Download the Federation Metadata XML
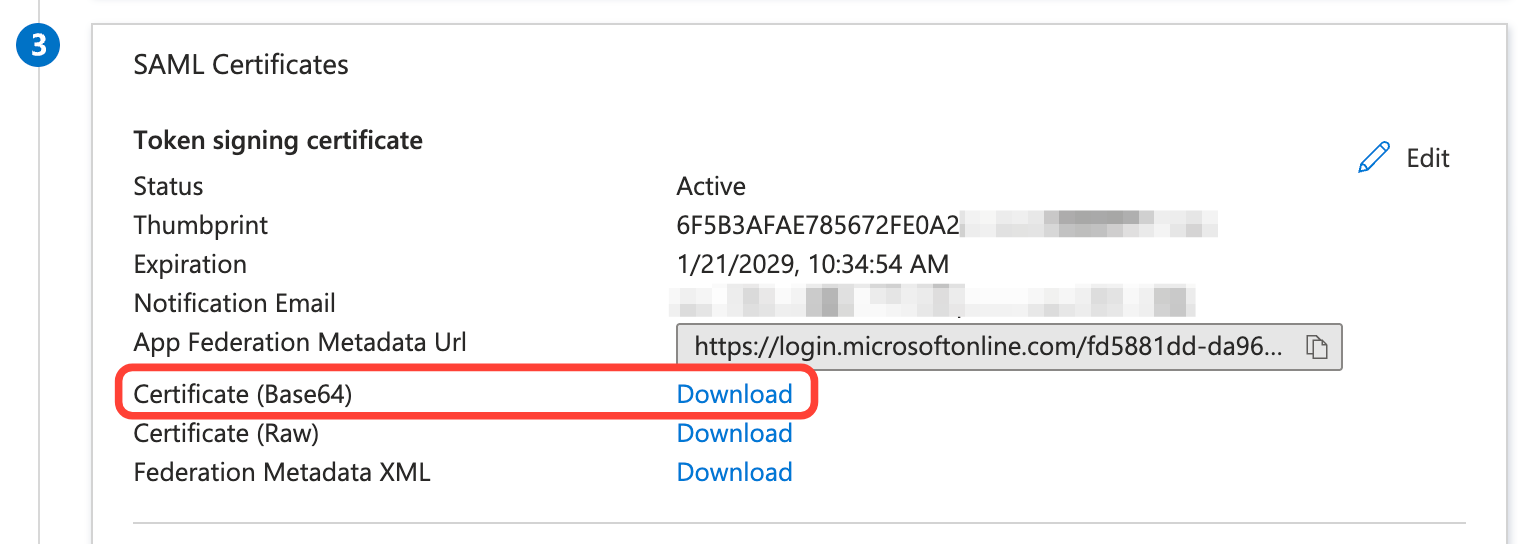 coord(734,472)
